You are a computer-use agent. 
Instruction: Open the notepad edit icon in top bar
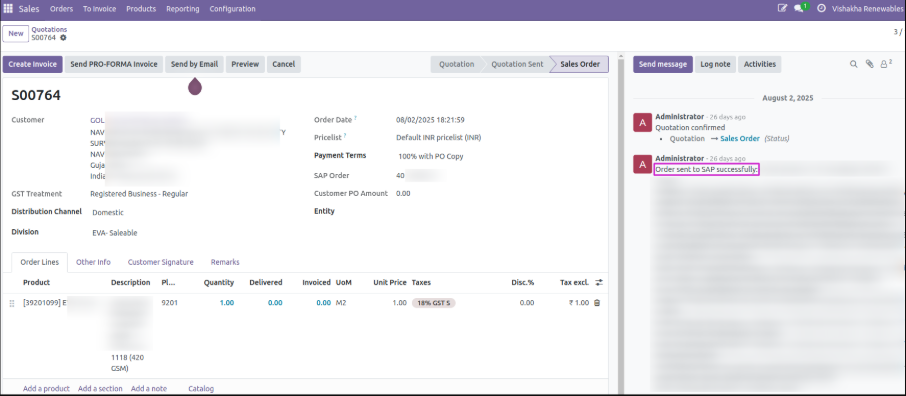click(x=782, y=9)
